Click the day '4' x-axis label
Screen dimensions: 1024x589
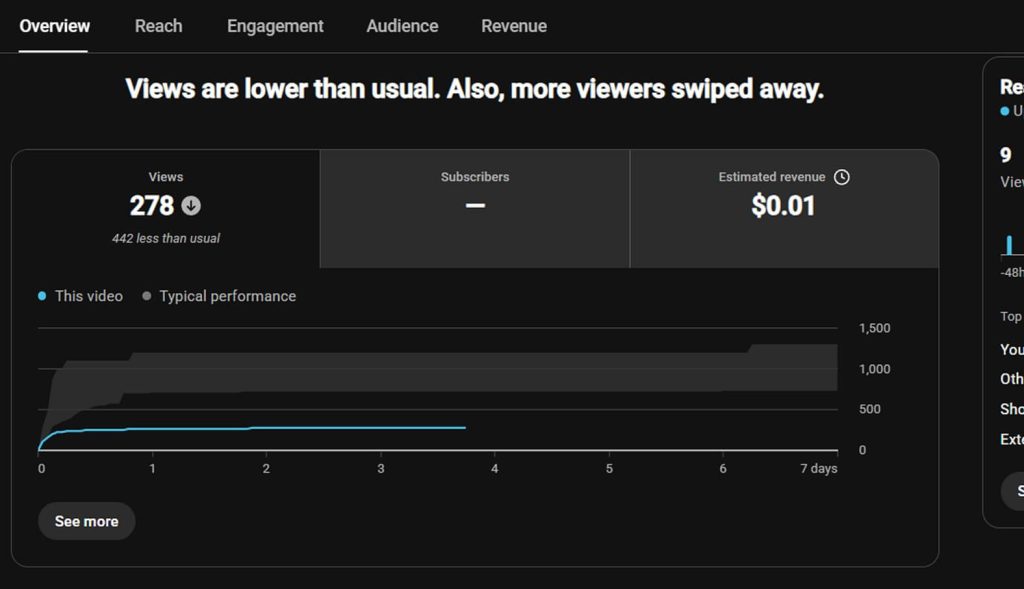tap(494, 468)
